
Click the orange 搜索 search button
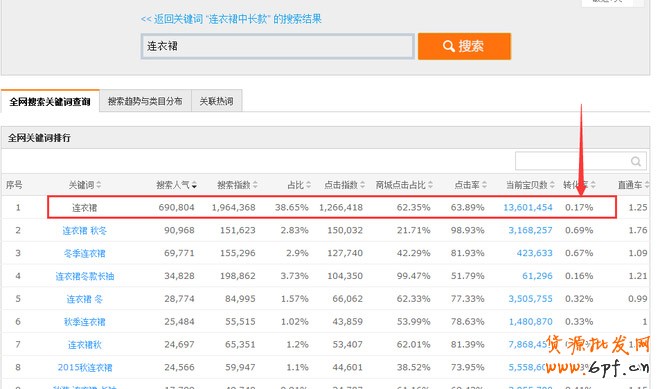464,46
